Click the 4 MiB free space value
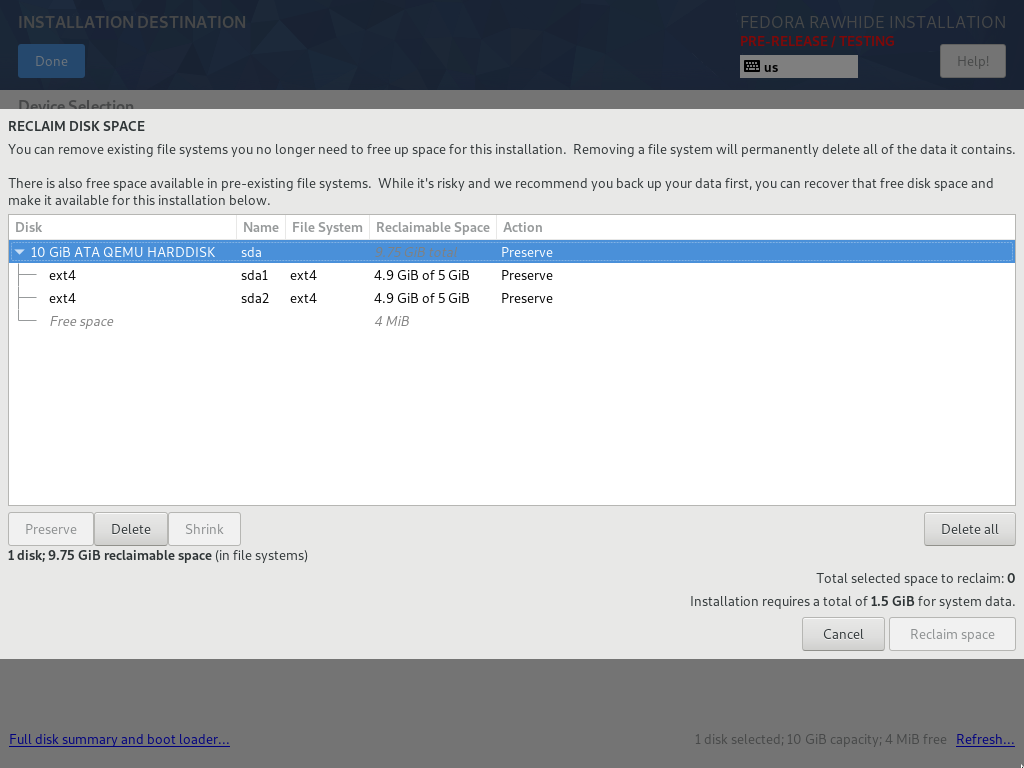Screen dimensions: 1024x768 click(x=392, y=321)
